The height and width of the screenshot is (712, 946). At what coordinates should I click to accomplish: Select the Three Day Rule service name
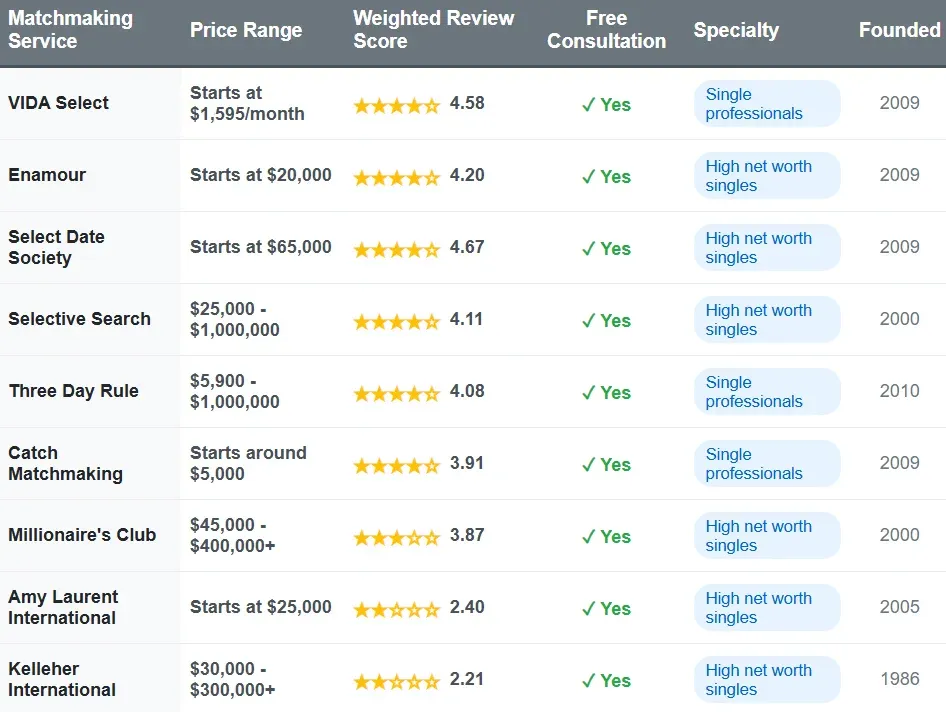[x=73, y=391]
